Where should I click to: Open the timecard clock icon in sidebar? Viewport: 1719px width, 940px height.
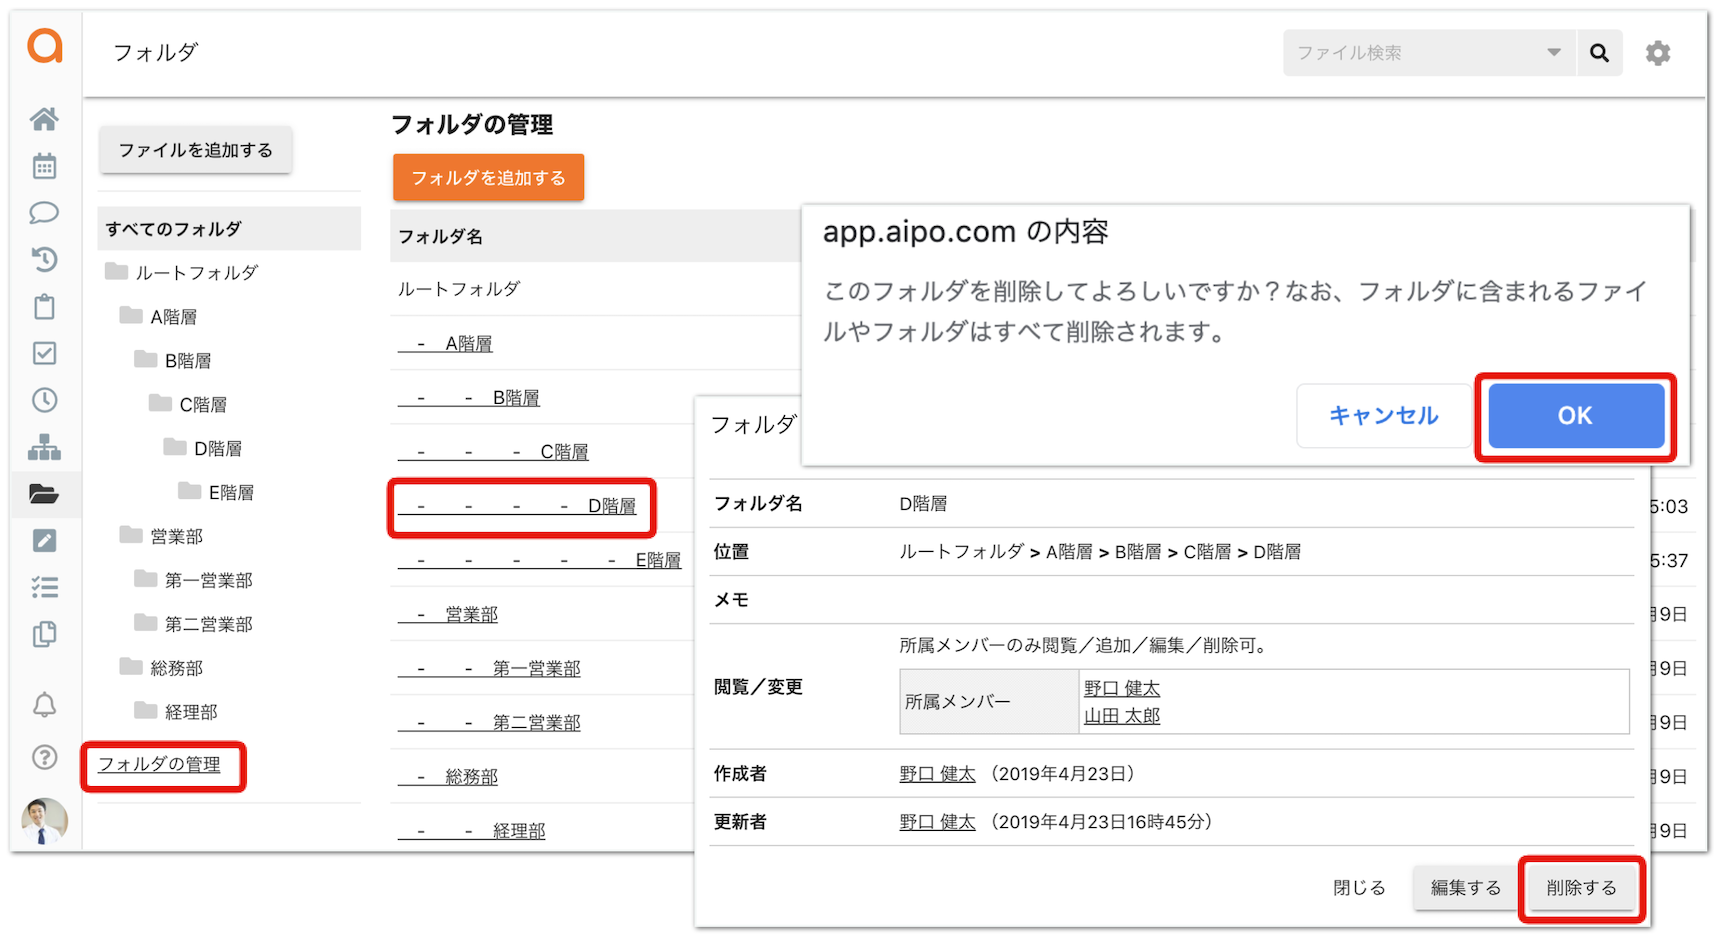tap(44, 400)
